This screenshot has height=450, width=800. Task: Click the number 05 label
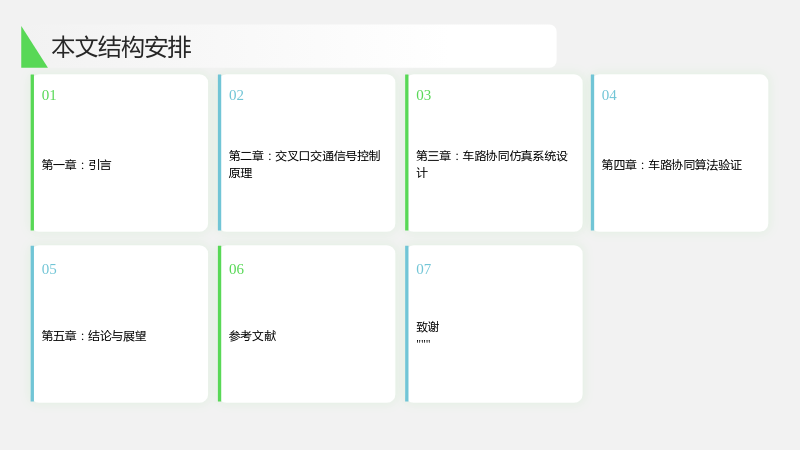click(x=49, y=269)
